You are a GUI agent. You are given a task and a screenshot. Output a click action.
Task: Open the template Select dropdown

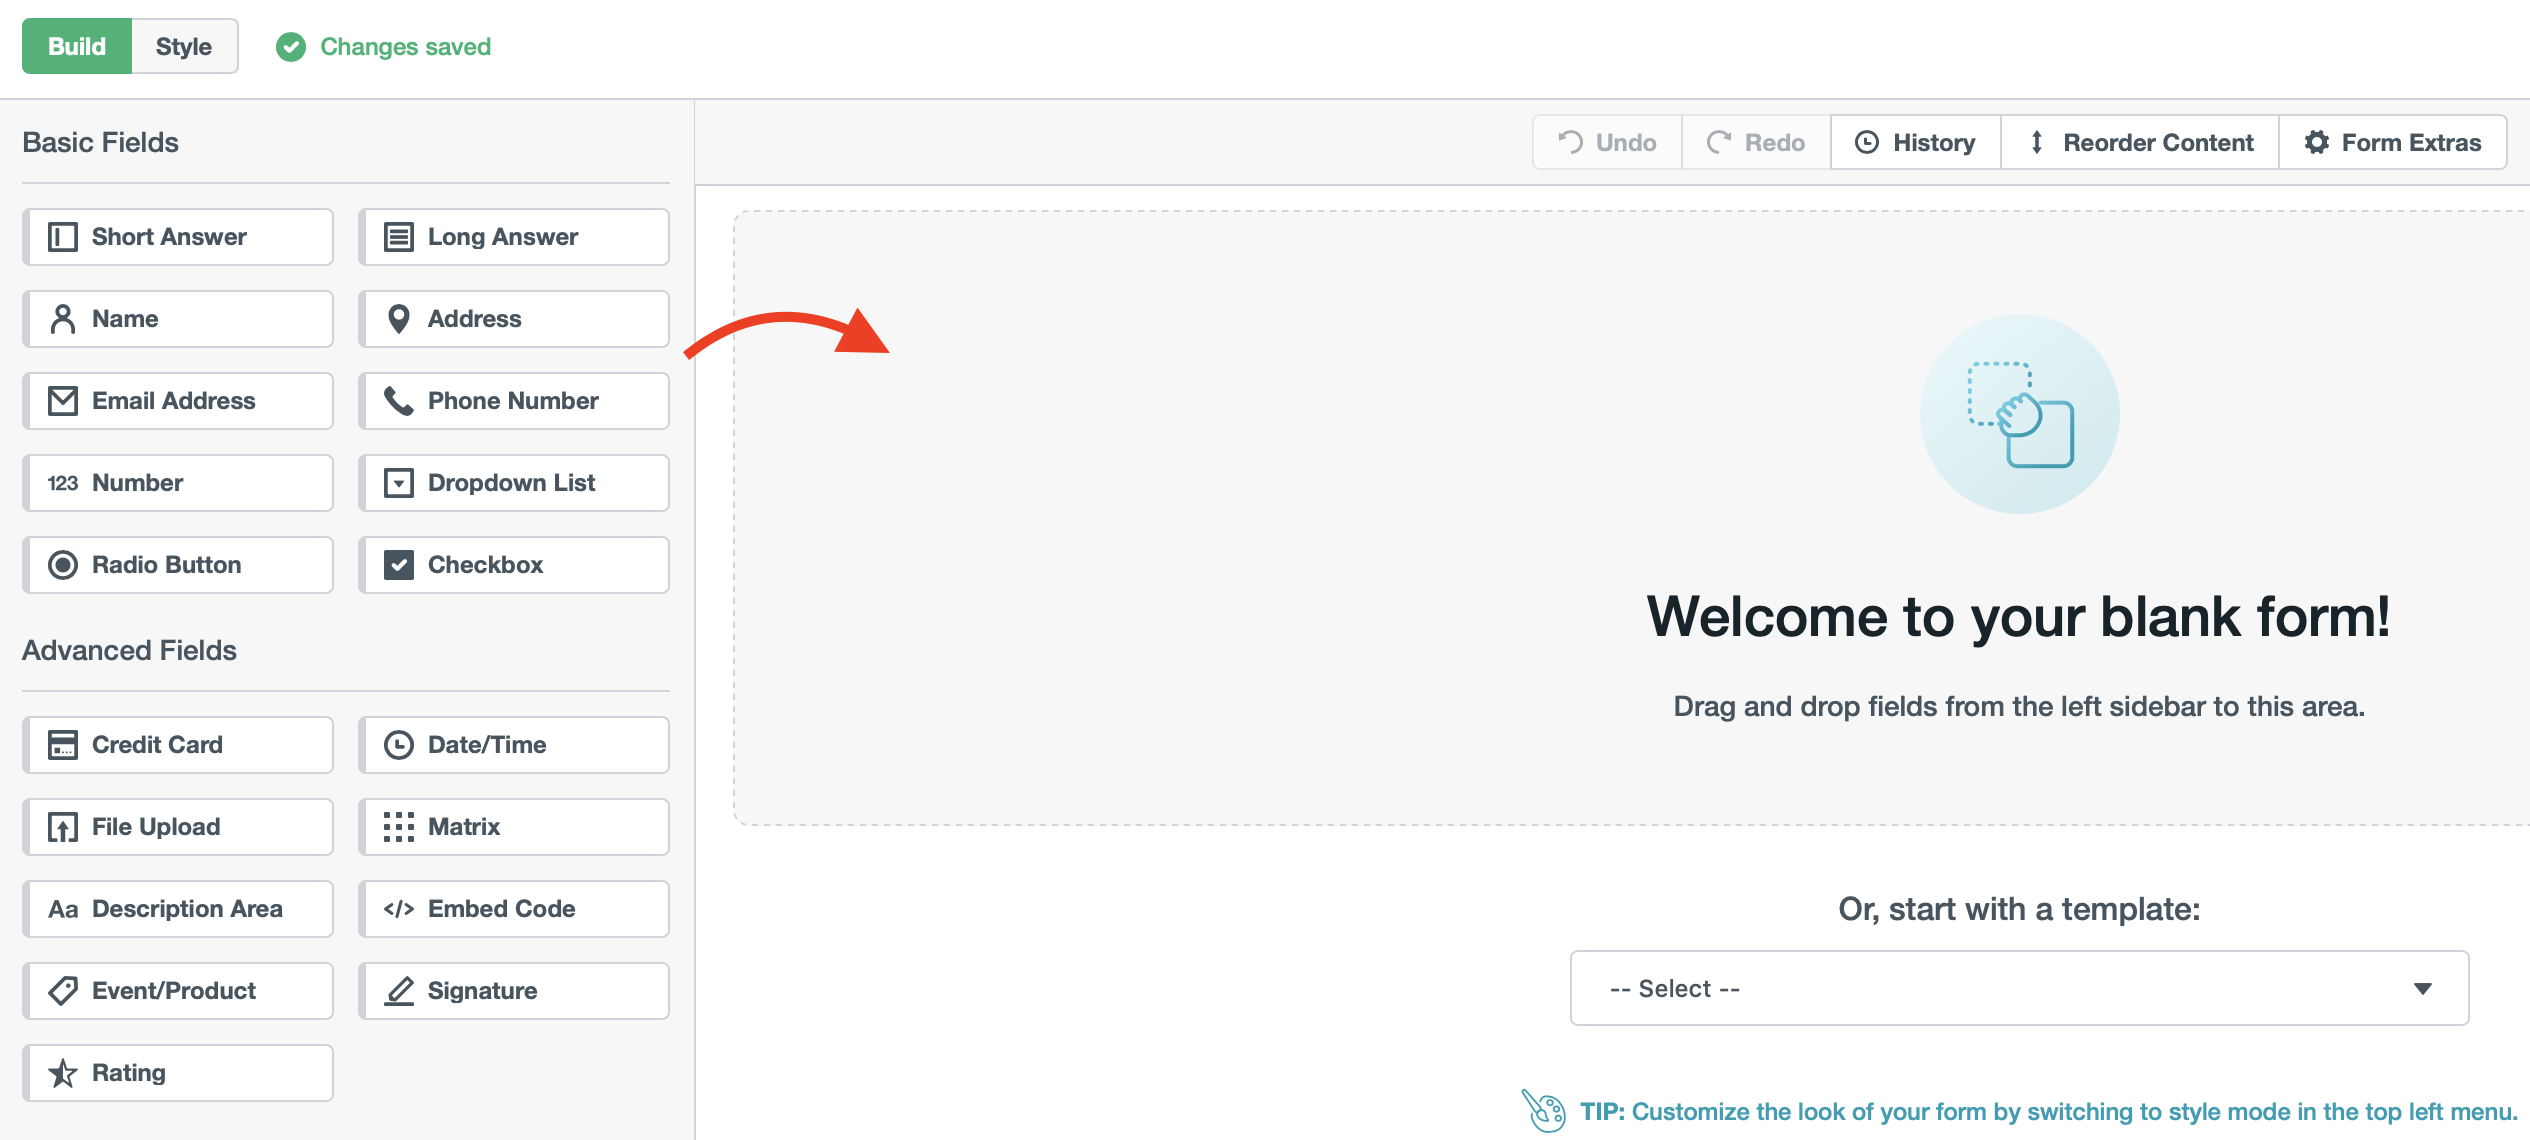[x=2018, y=988]
